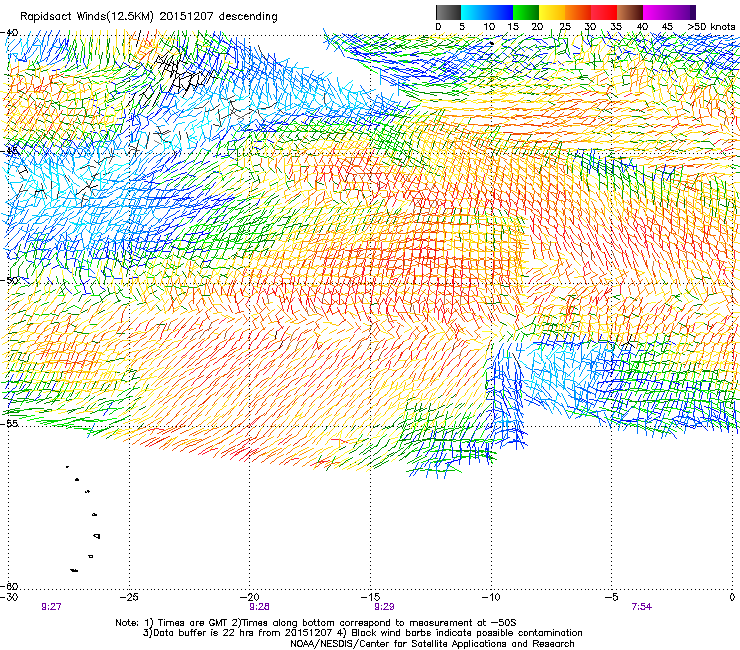Click the purple "9:27" swath time
The width and height of the screenshot is (740, 650).
tap(51, 607)
